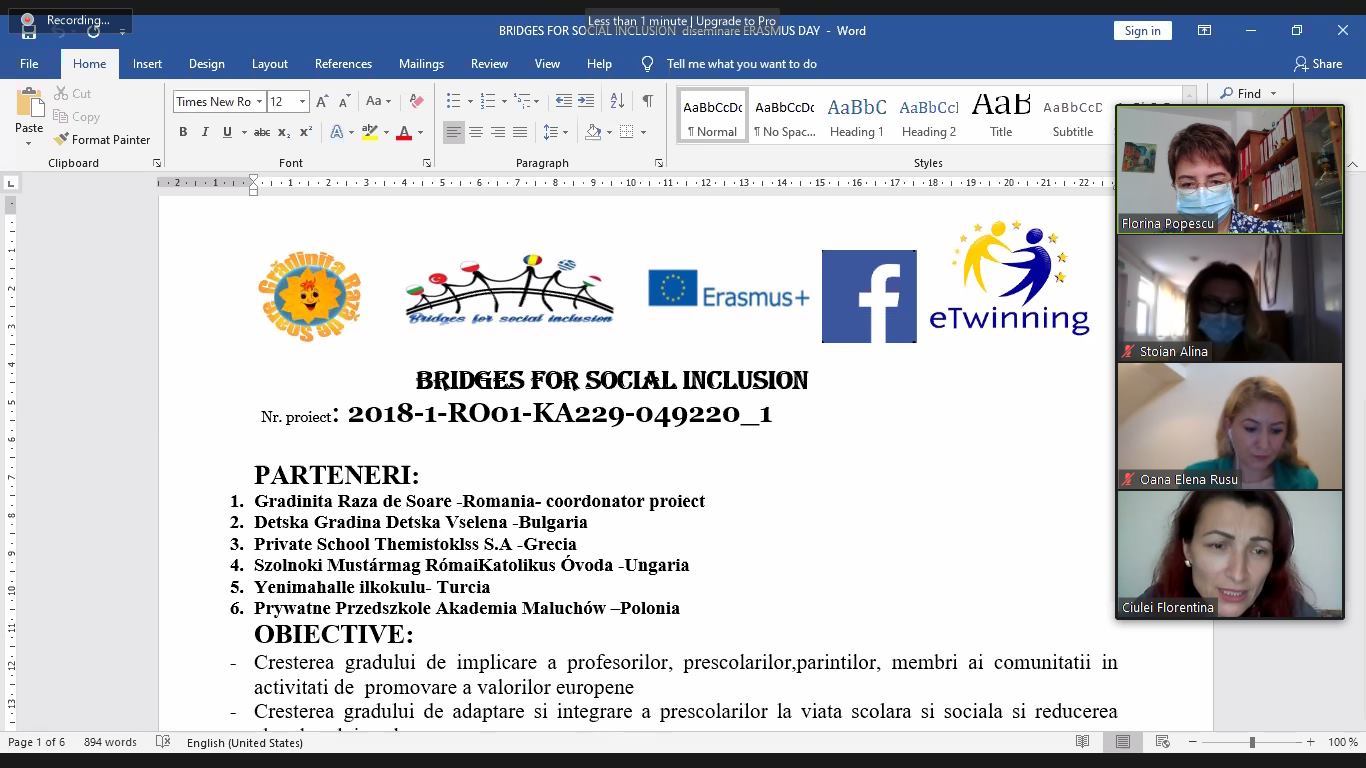Switch to the Insert tab
This screenshot has width=1366, height=768.
click(147, 63)
